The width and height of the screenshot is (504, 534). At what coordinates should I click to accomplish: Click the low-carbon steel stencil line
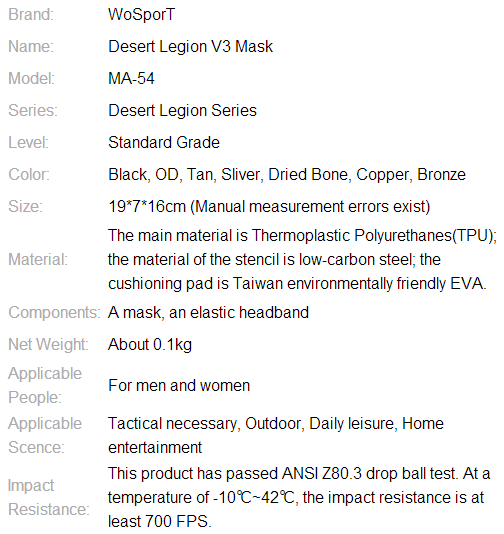[x=274, y=260]
